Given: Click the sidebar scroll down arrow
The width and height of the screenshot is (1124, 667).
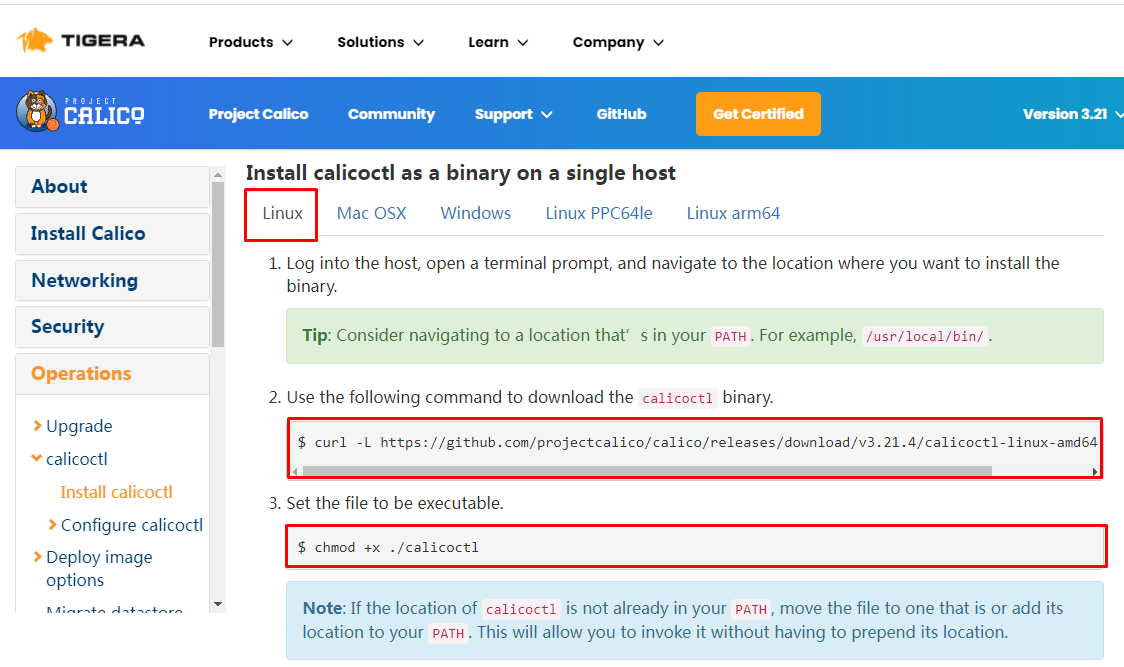Looking at the screenshot, I should [x=218, y=604].
